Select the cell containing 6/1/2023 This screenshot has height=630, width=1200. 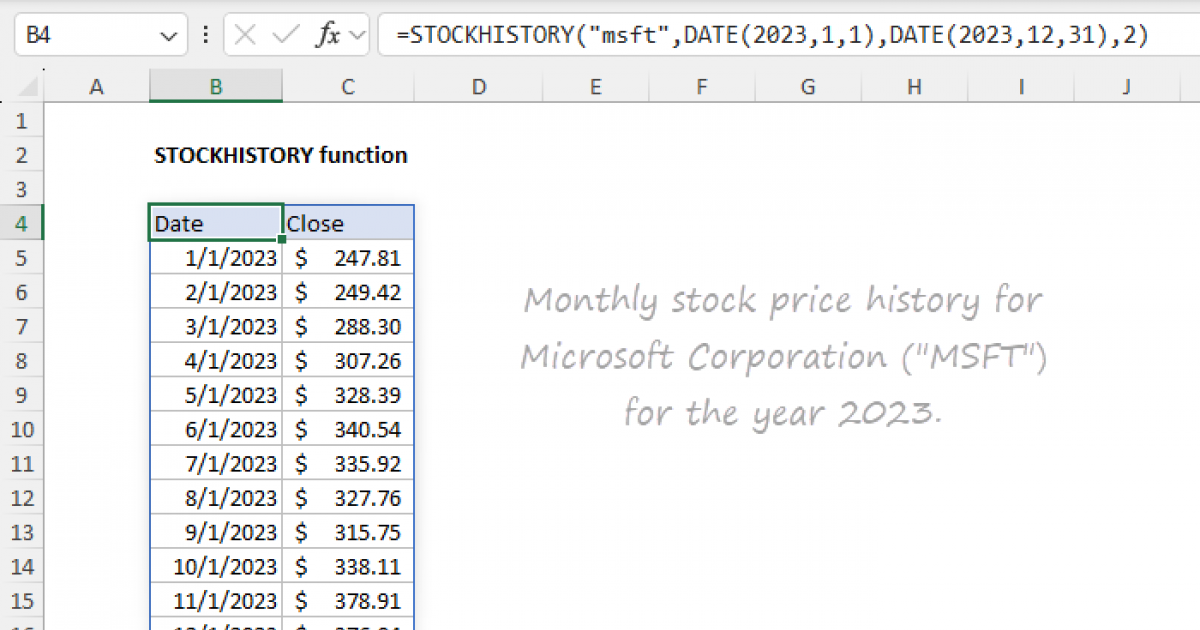click(216, 429)
